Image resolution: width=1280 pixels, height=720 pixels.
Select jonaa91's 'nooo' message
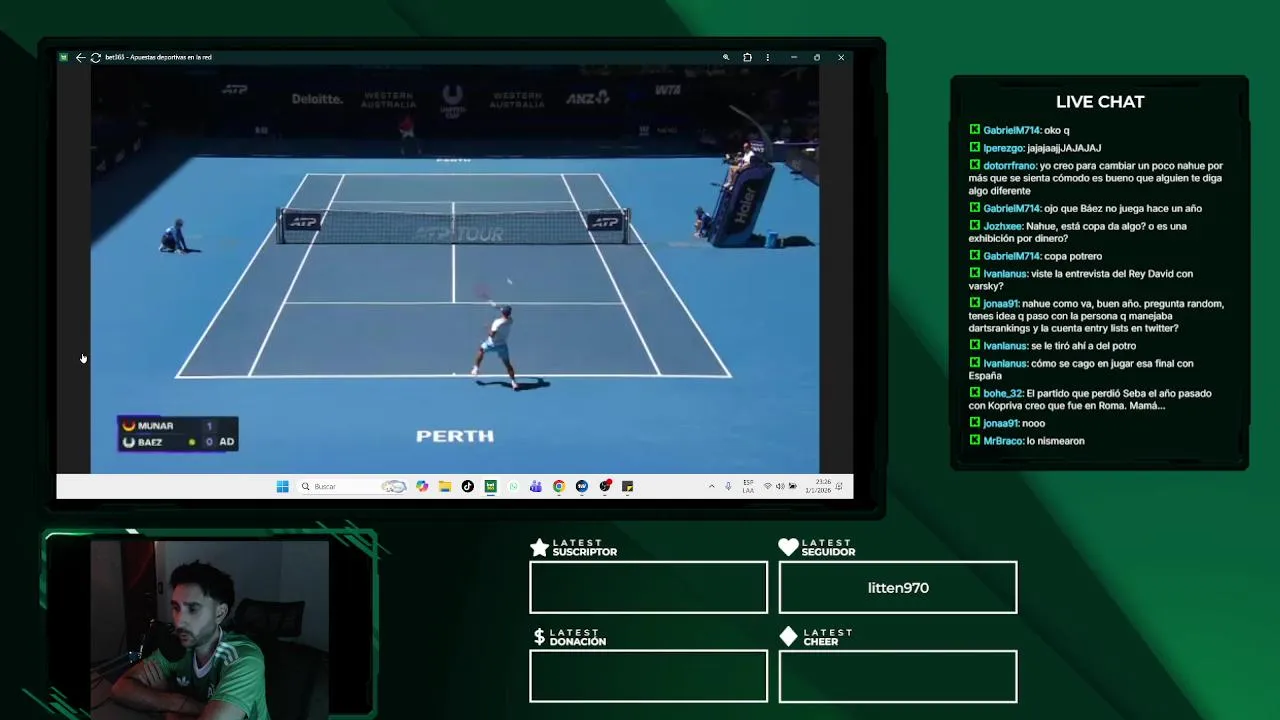point(1006,423)
